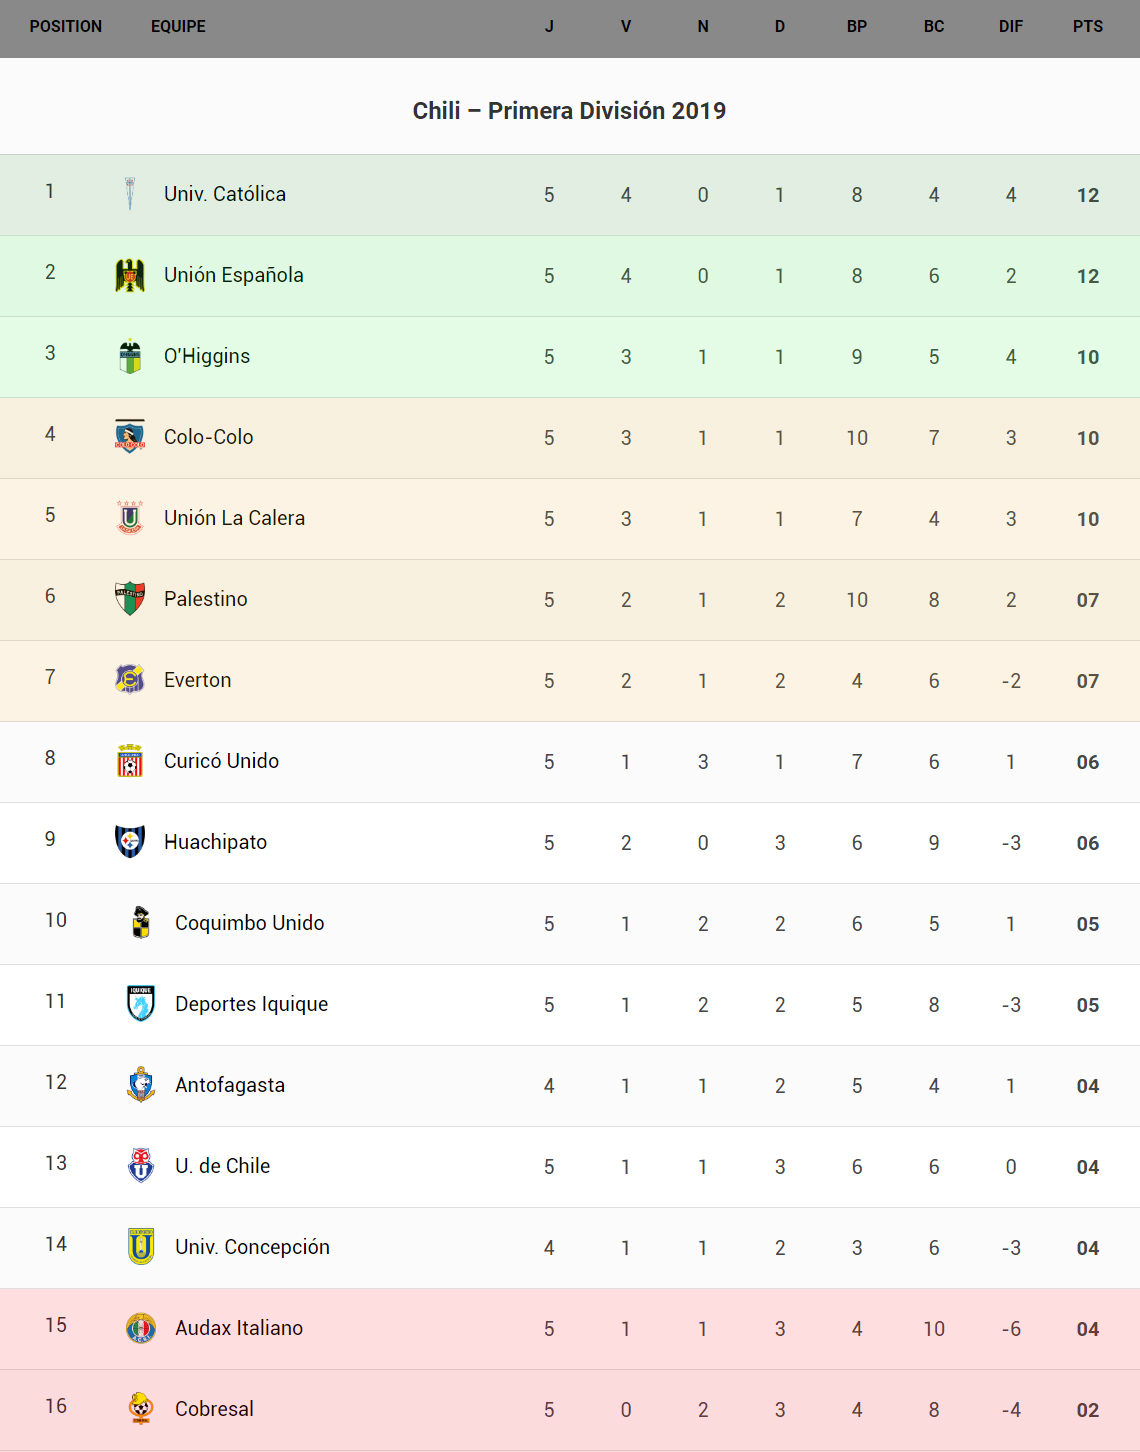Click the Colo-Colo club crest

[130, 437]
